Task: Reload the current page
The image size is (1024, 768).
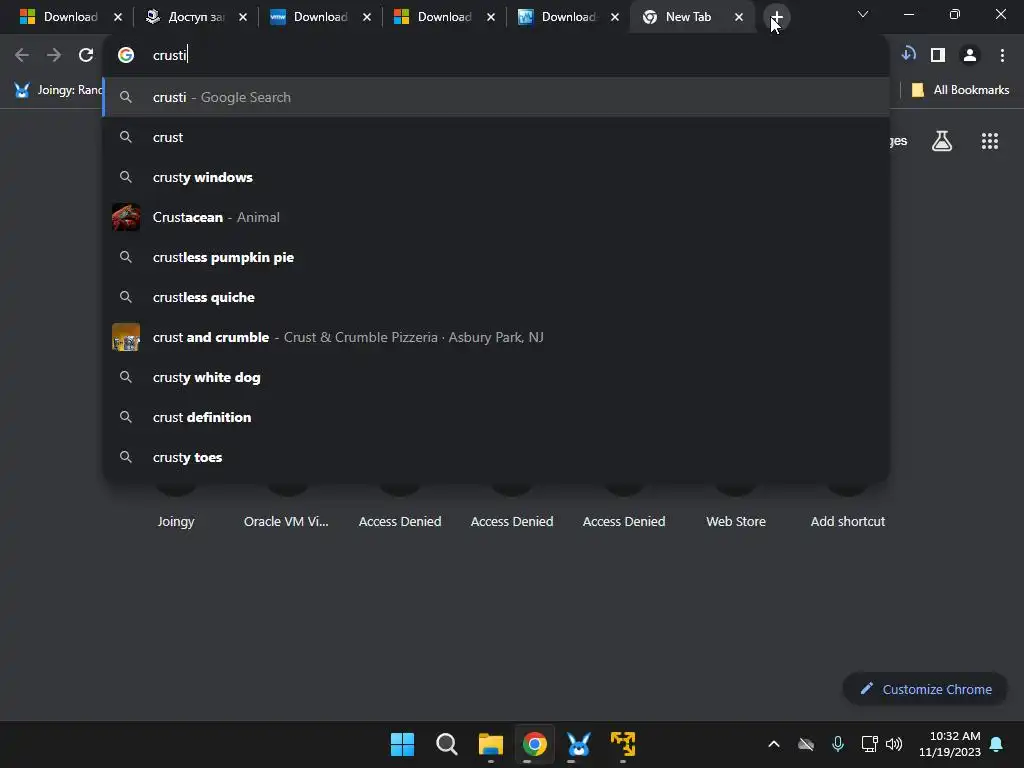Action: pos(86,55)
